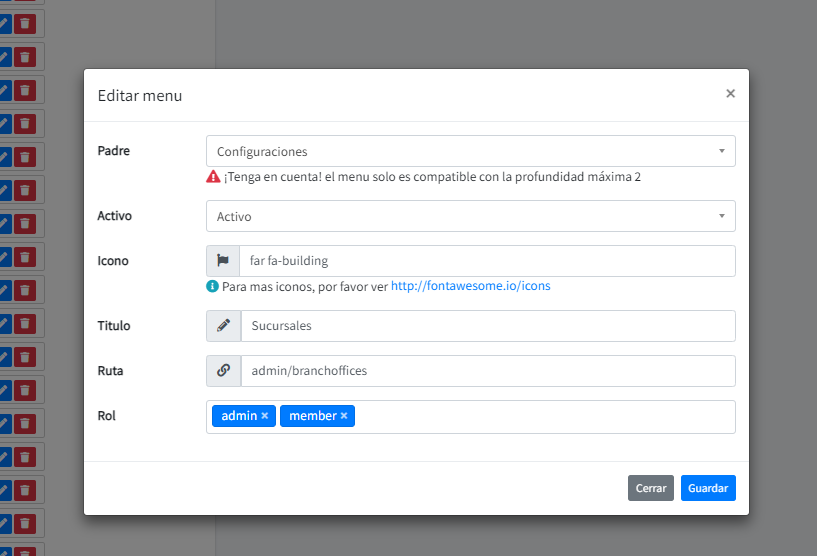Click the pencil icon next to Titulo

223,326
